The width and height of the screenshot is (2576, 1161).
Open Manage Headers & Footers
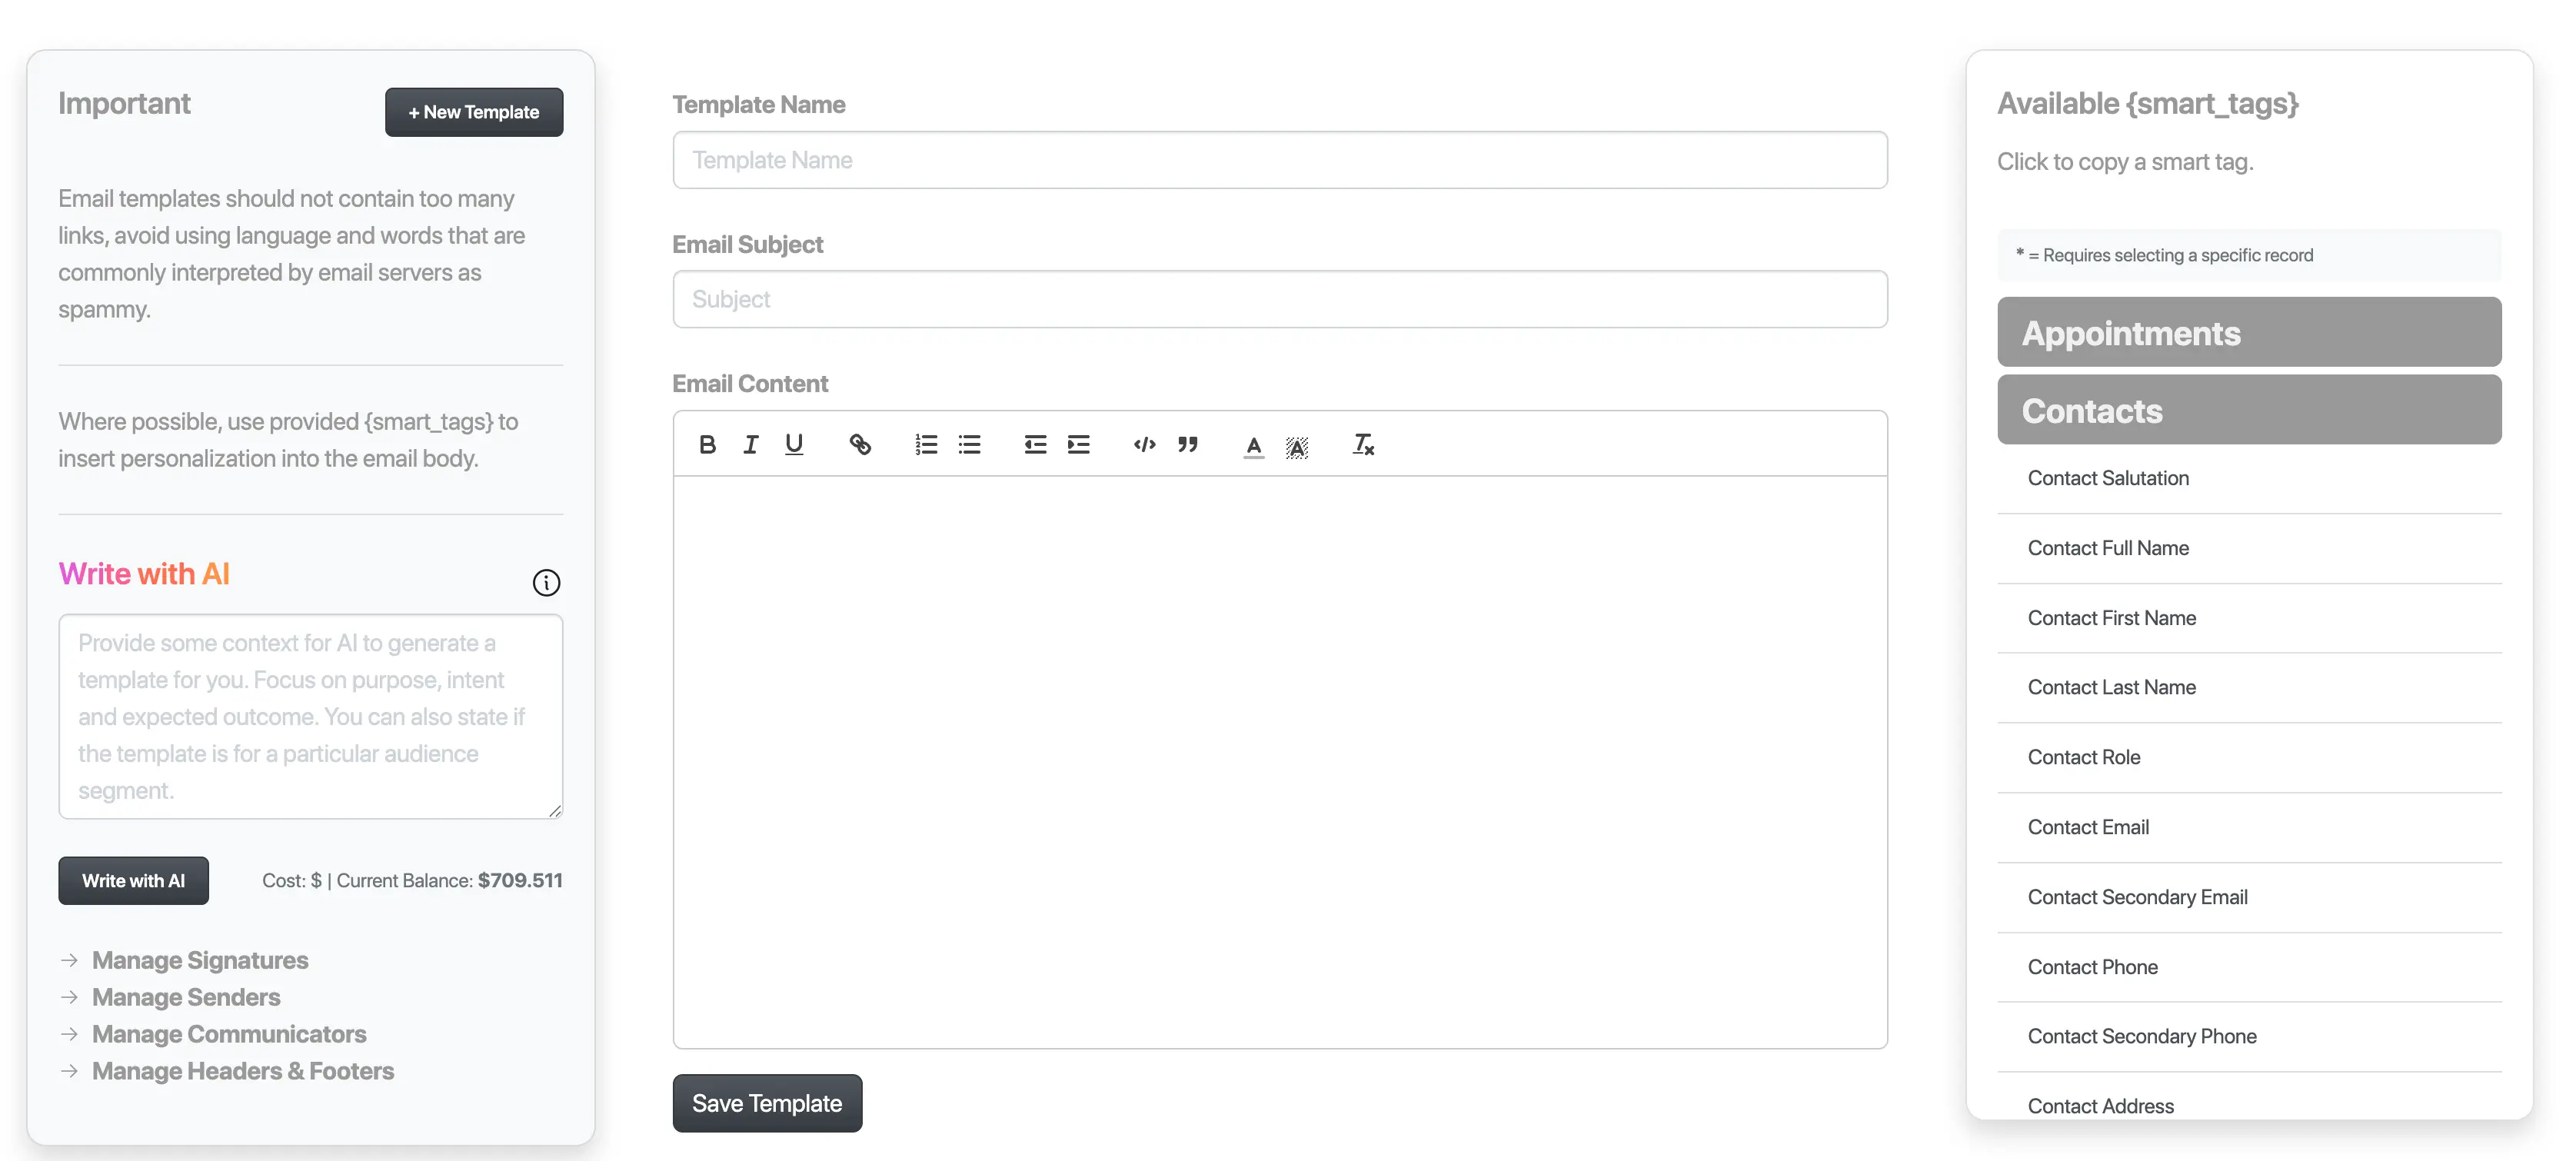click(x=243, y=1072)
